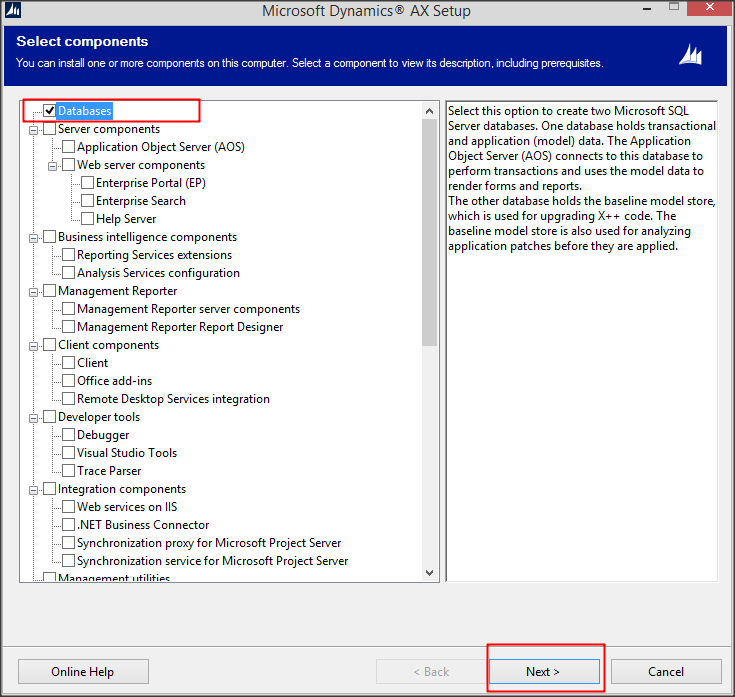The height and width of the screenshot is (697, 735).
Task: Check the Developer tools checkbox
Action: (x=49, y=417)
